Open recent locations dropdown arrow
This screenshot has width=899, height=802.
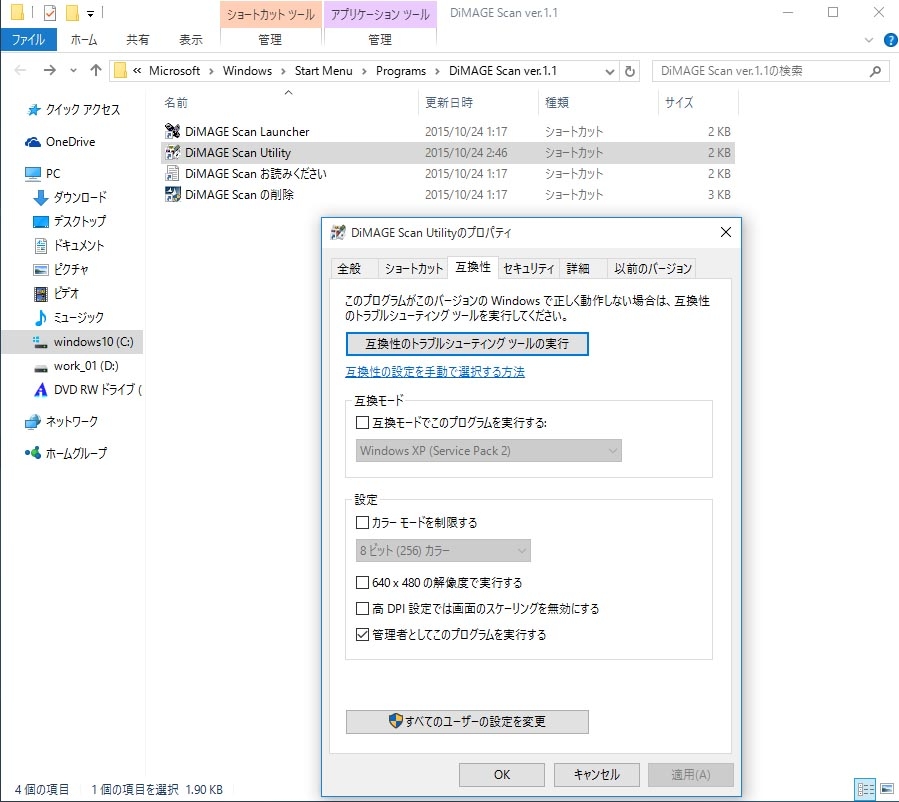click(x=73, y=71)
